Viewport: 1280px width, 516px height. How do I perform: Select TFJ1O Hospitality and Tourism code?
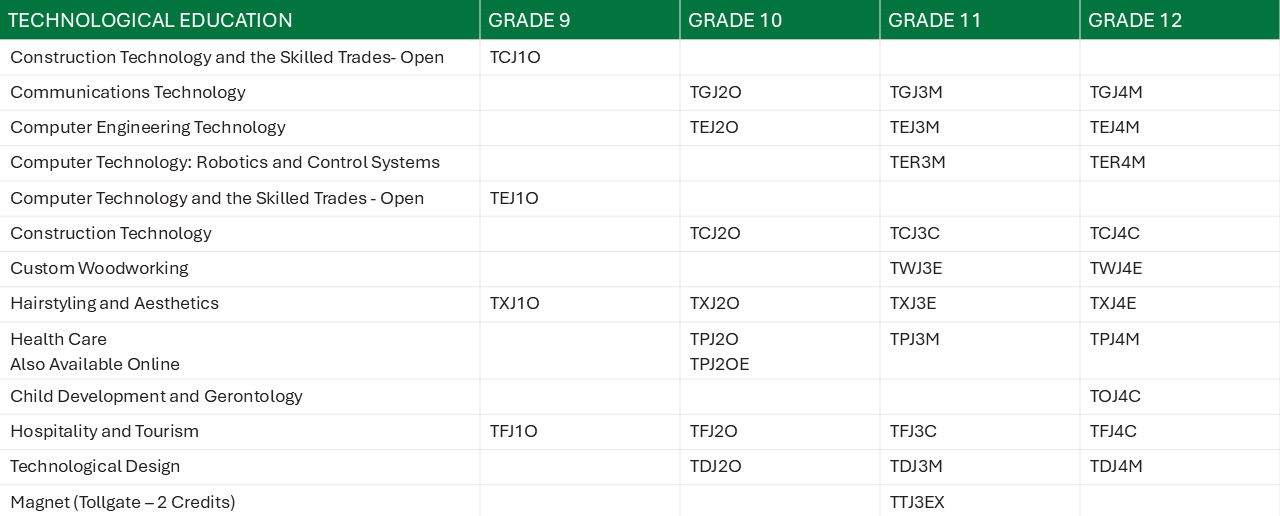tap(514, 431)
